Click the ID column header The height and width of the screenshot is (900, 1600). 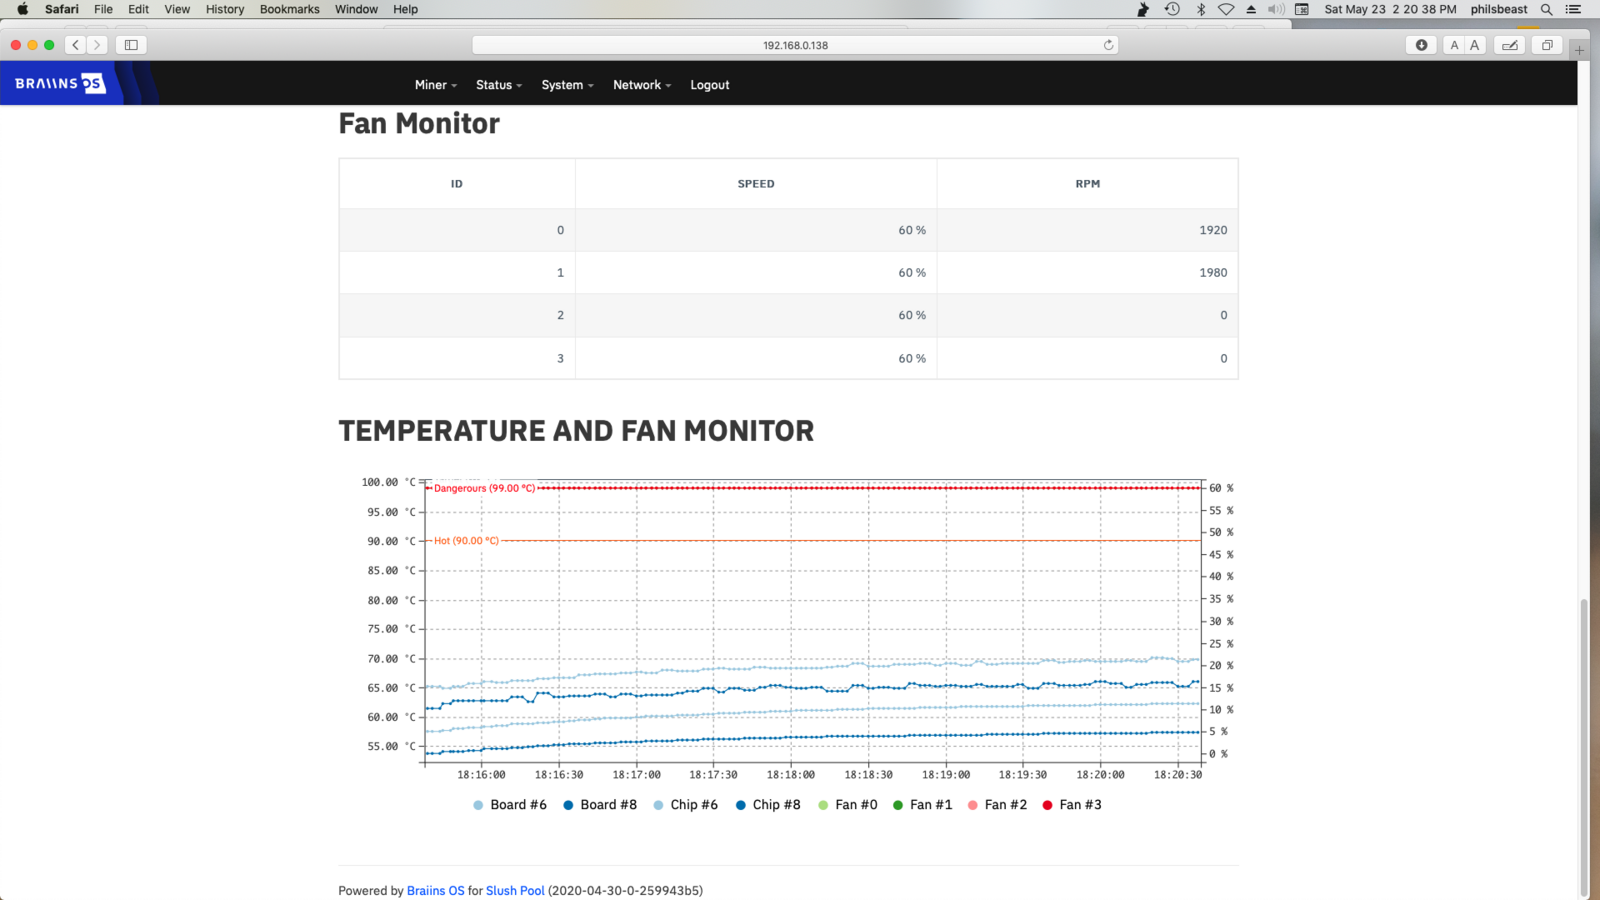tap(457, 184)
